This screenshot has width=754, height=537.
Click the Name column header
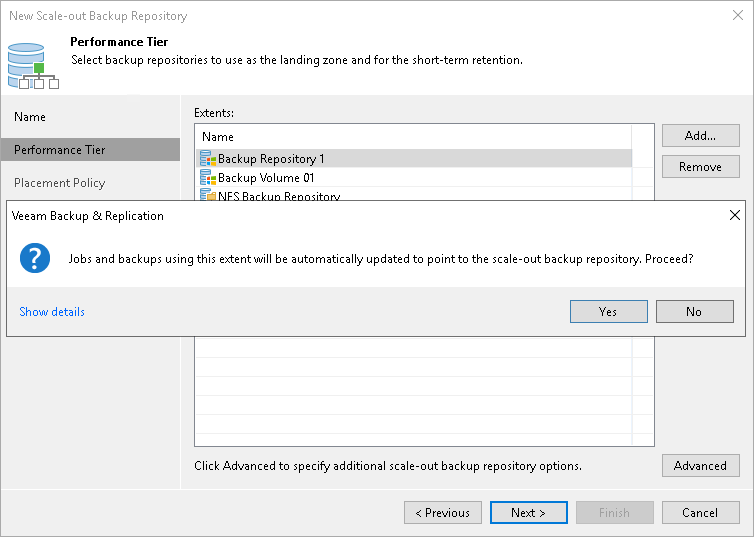218,137
